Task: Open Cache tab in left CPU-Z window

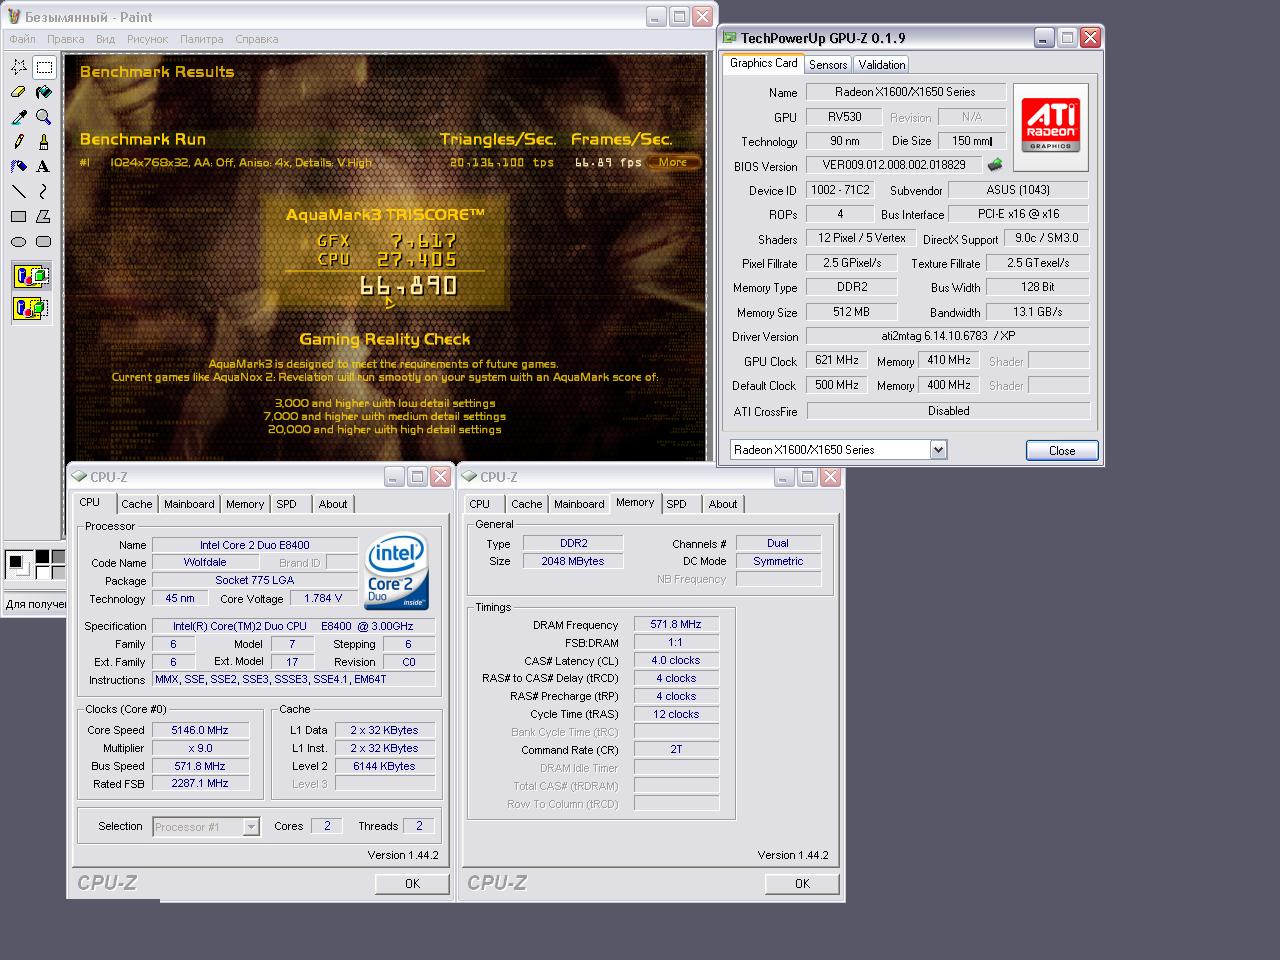Action: point(137,504)
